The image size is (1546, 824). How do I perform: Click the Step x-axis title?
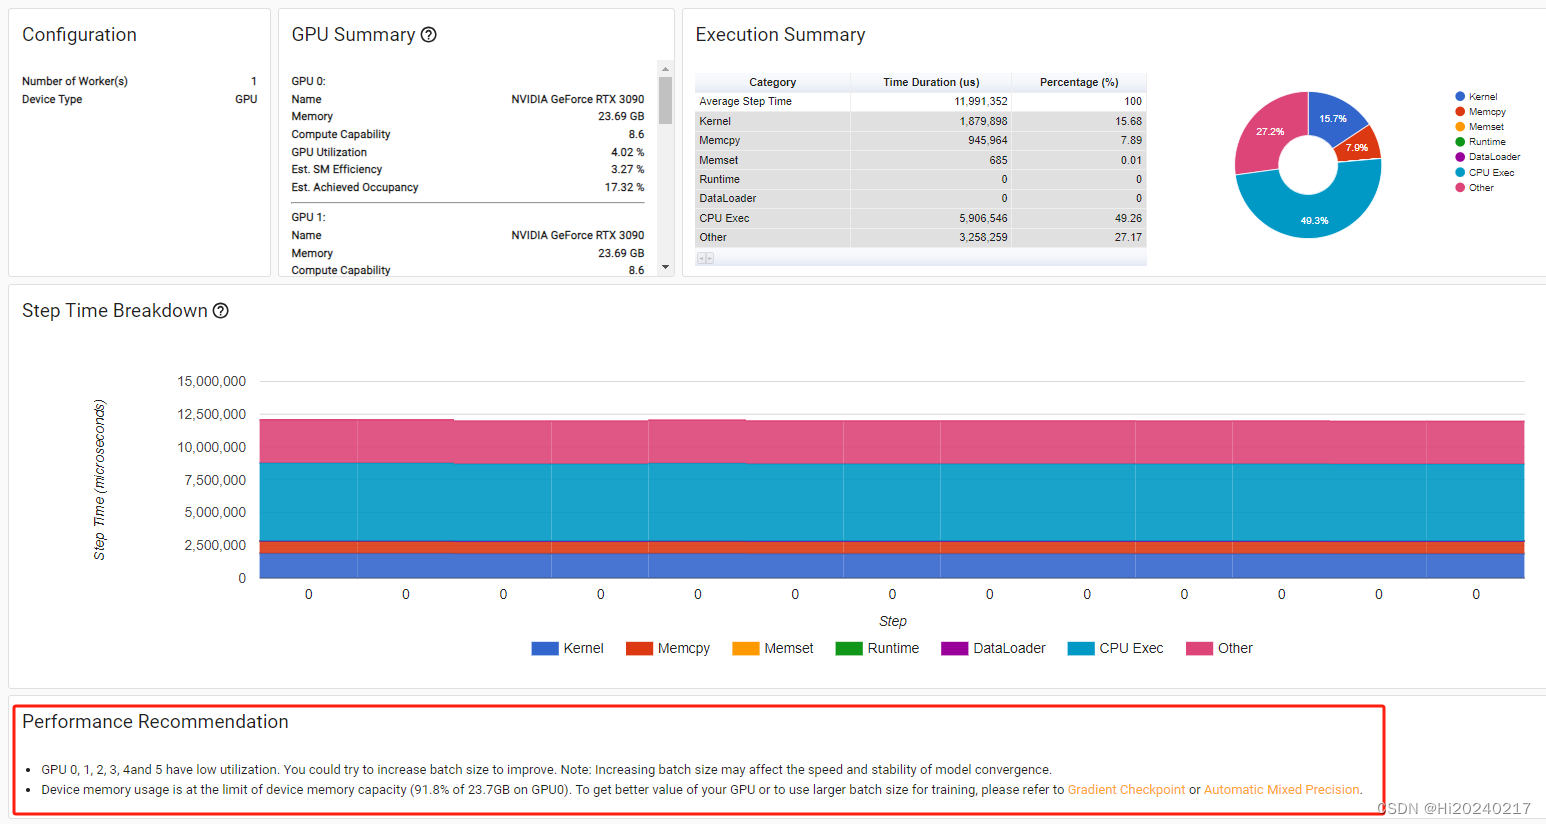tap(893, 622)
